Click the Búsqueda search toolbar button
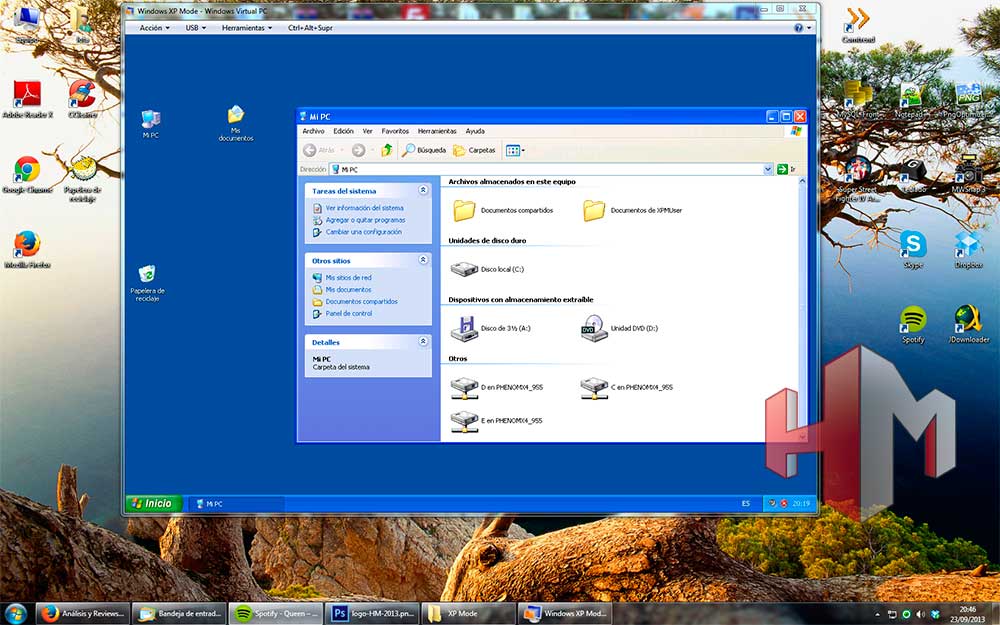 tap(424, 151)
